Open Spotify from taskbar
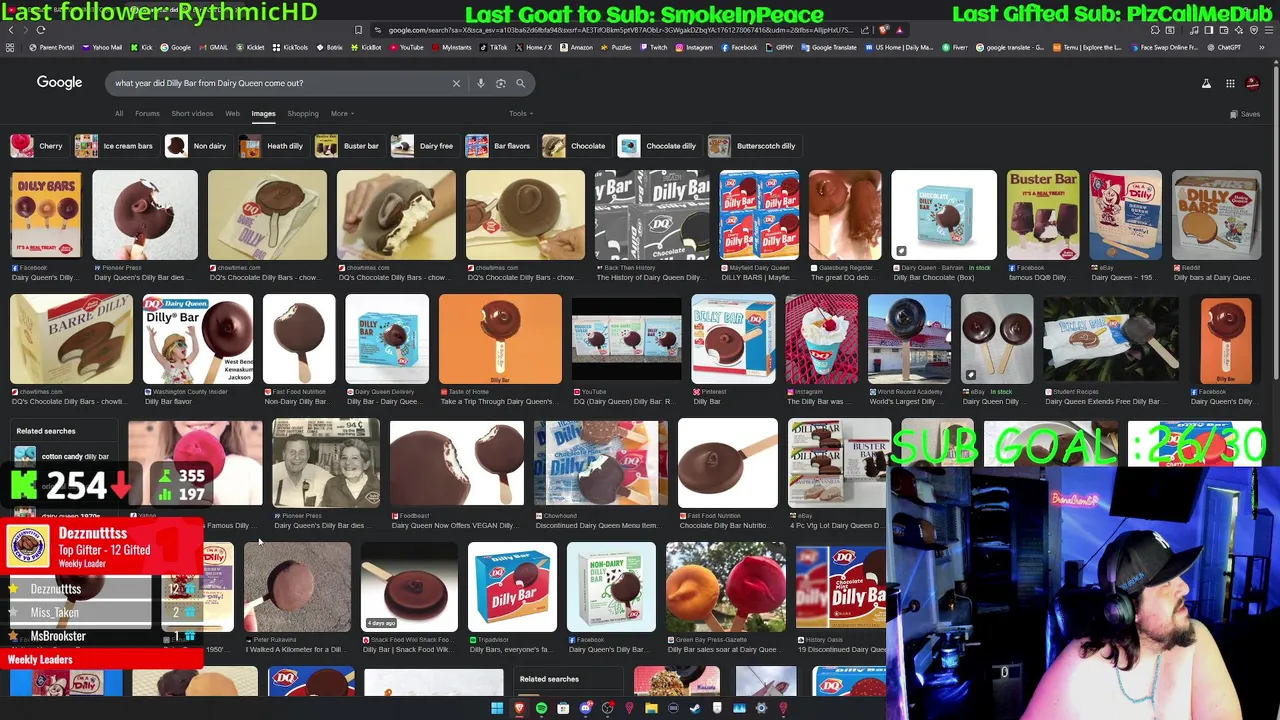1280x720 pixels. click(x=541, y=708)
